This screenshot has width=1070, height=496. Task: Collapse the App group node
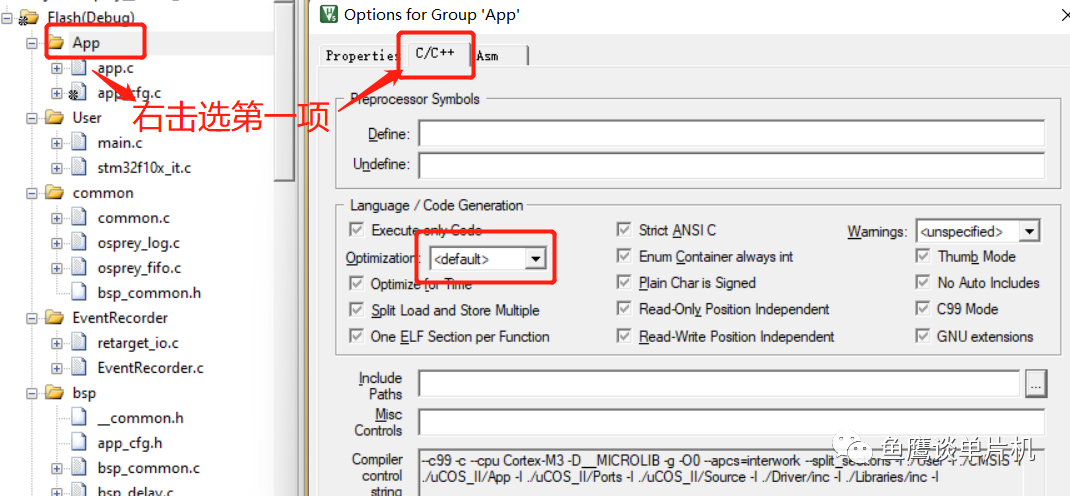[x=31, y=43]
